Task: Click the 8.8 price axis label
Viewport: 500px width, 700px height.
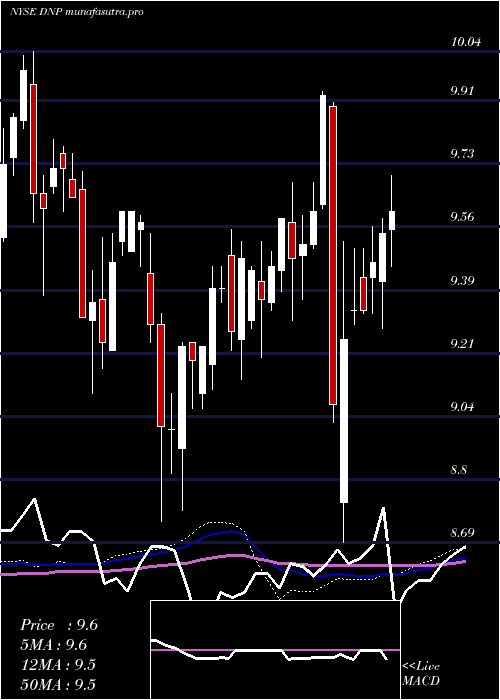Action: click(459, 470)
